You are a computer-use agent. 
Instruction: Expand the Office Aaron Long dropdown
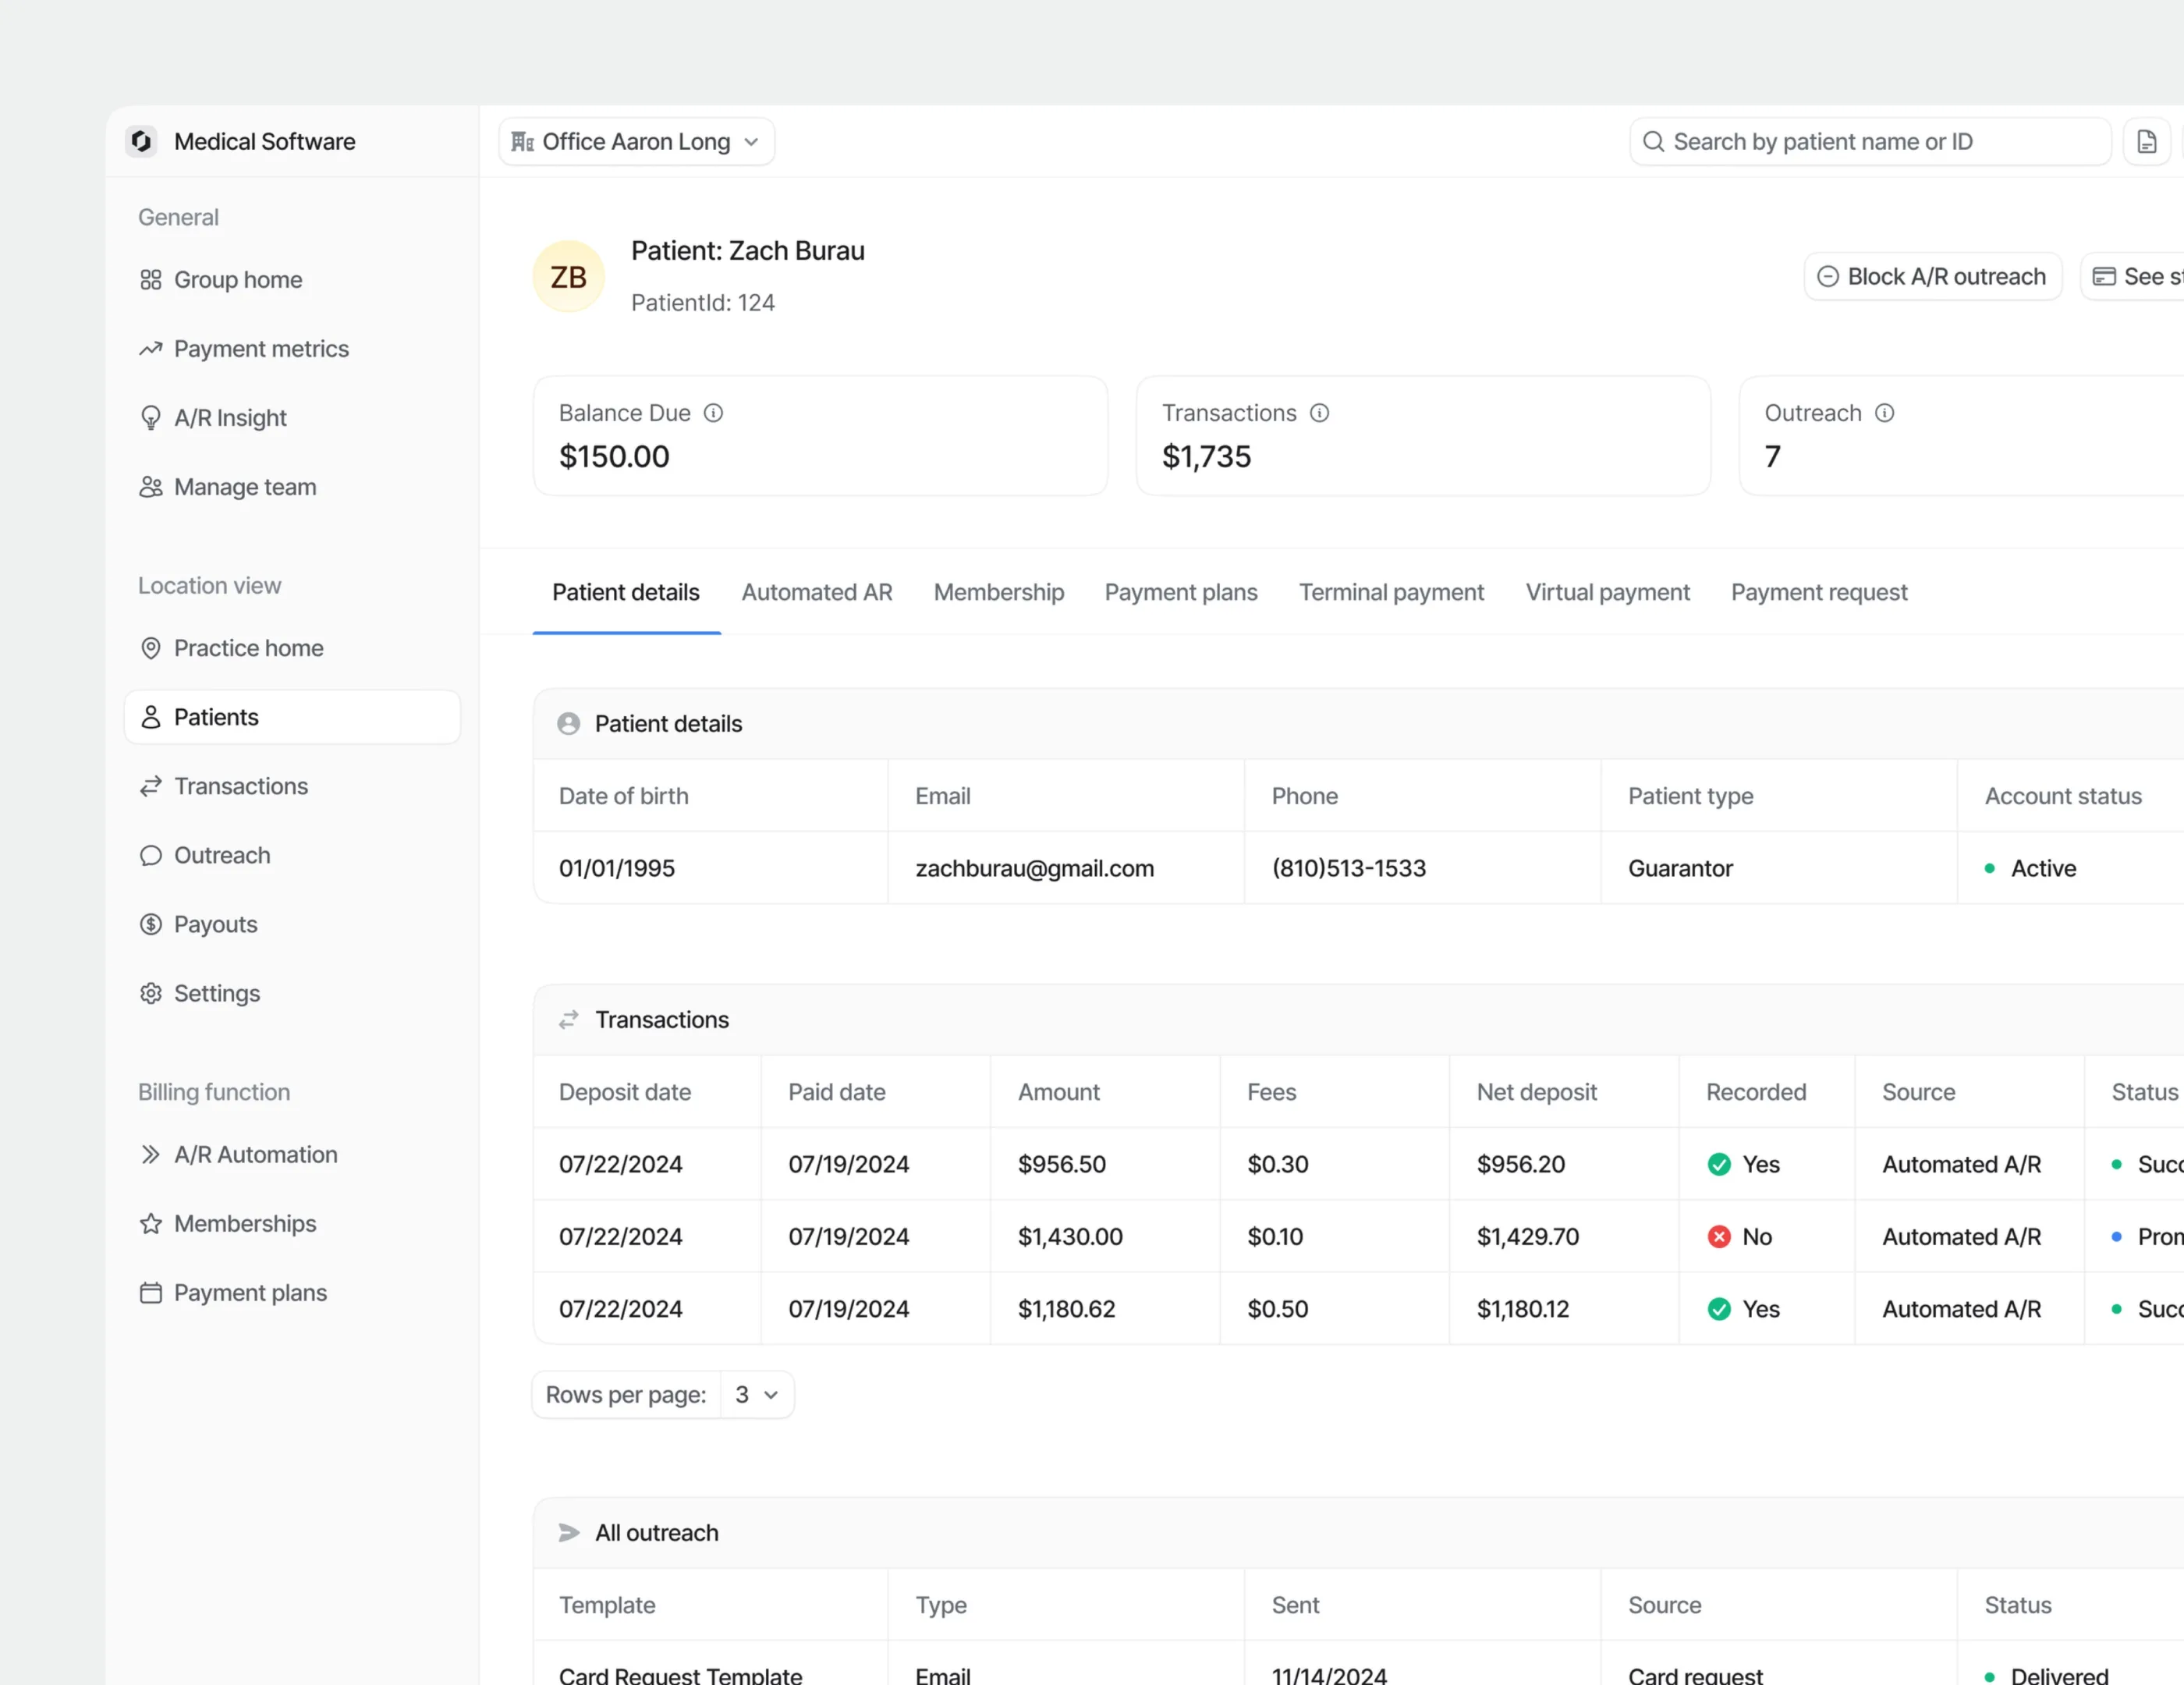tap(636, 141)
